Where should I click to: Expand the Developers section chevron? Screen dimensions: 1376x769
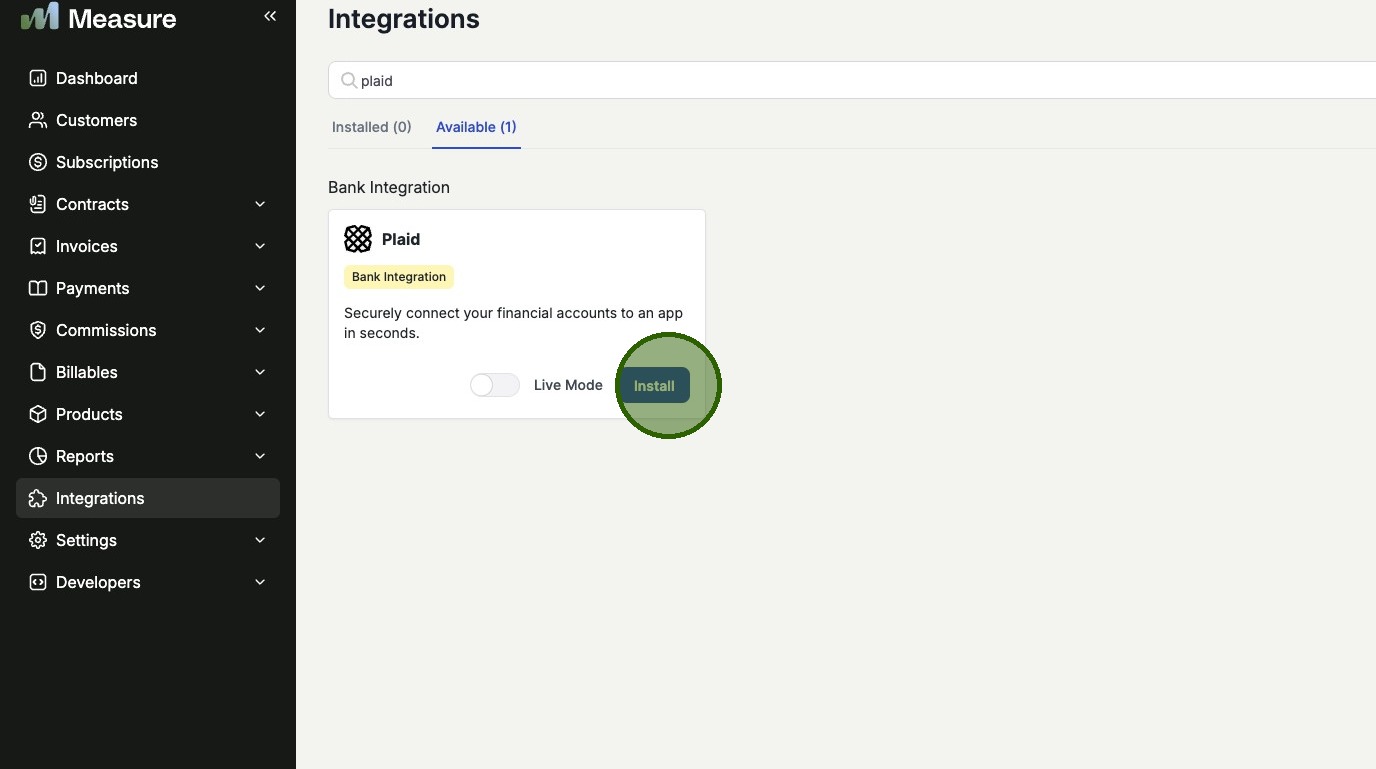point(260,582)
